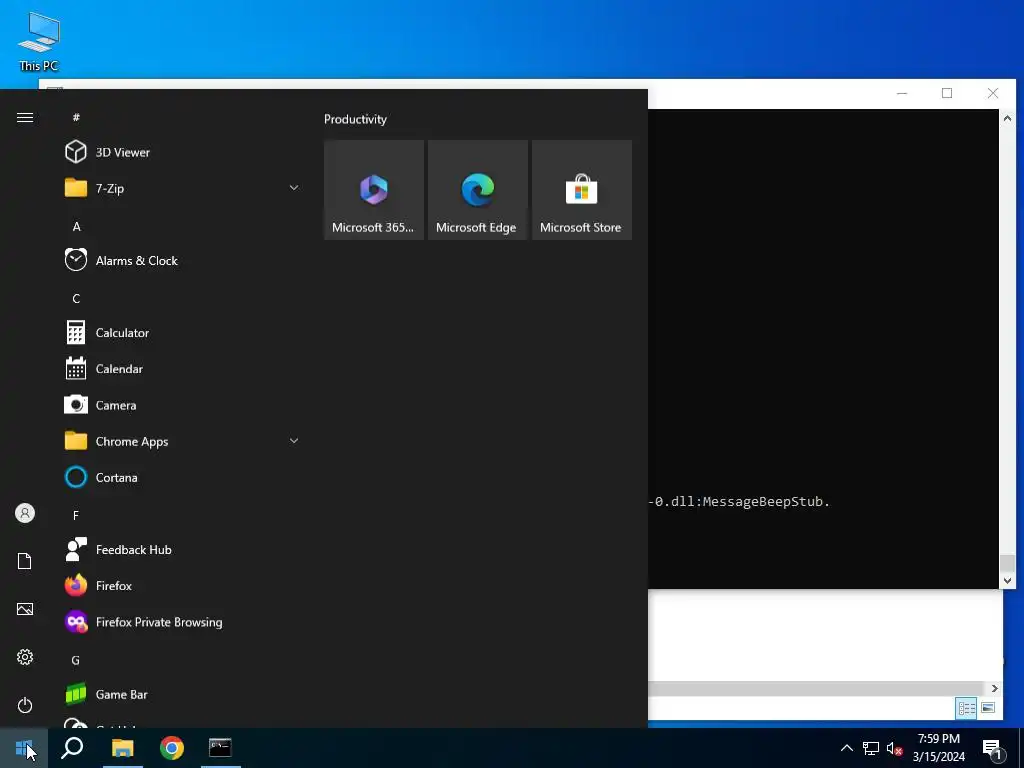
Task: Switch to large icons view in back window
Action: click(988, 708)
